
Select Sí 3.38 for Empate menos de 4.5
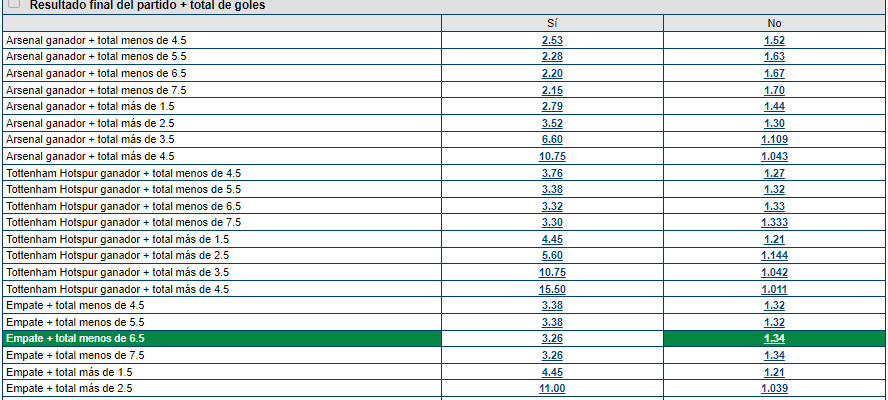click(552, 305)
